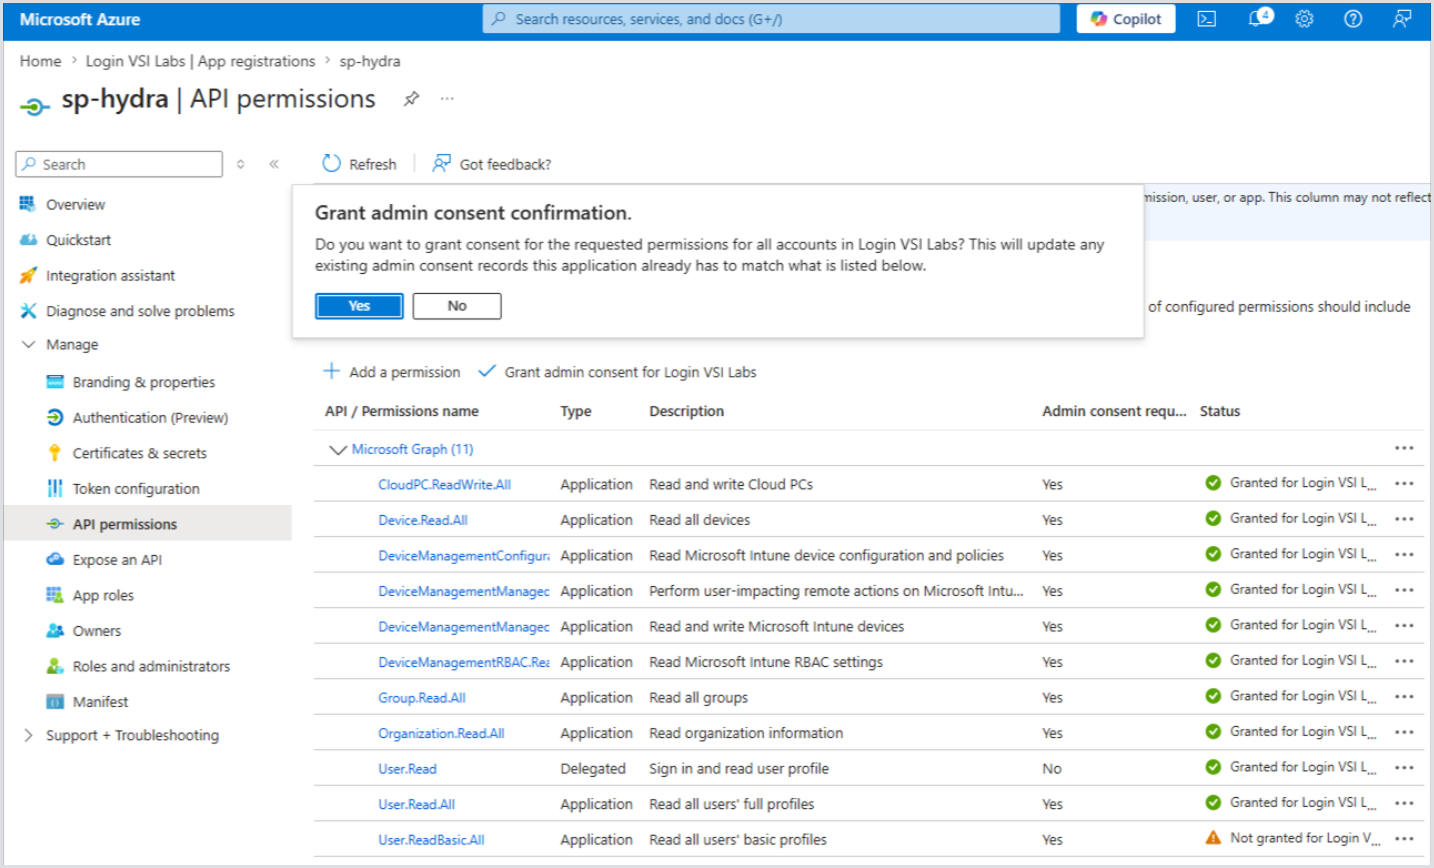Go to Login VSI Labs App registrations breadcrumb
This screenshot has height=868, width=1434.
click(200, 61)
